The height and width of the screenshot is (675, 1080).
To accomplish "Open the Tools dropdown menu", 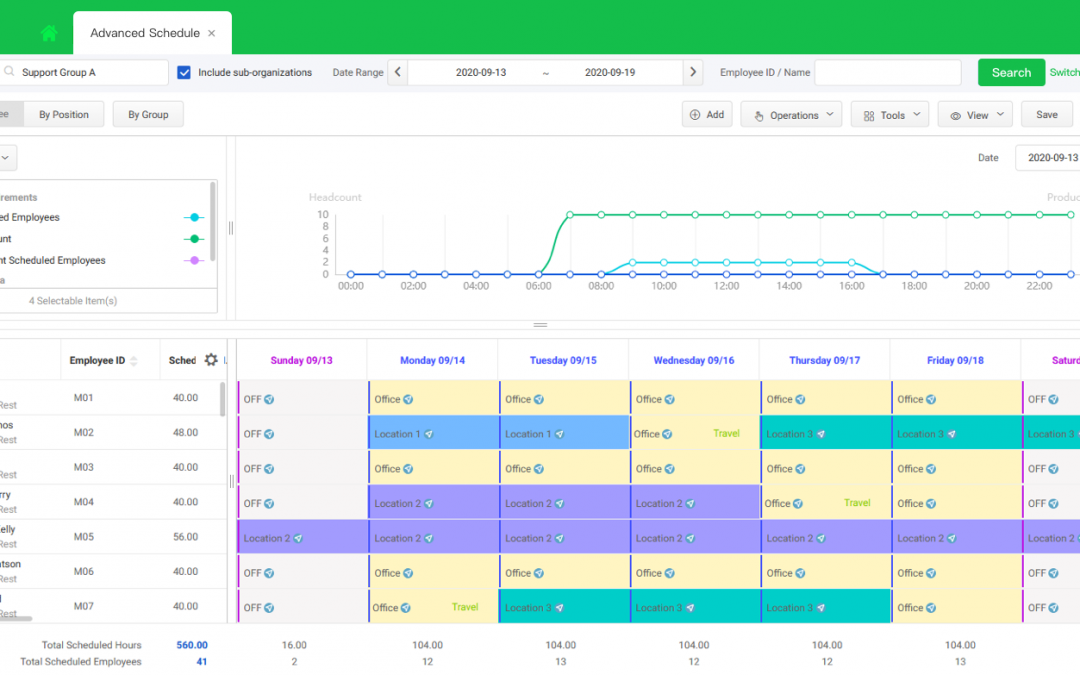I will coord(889,115).
